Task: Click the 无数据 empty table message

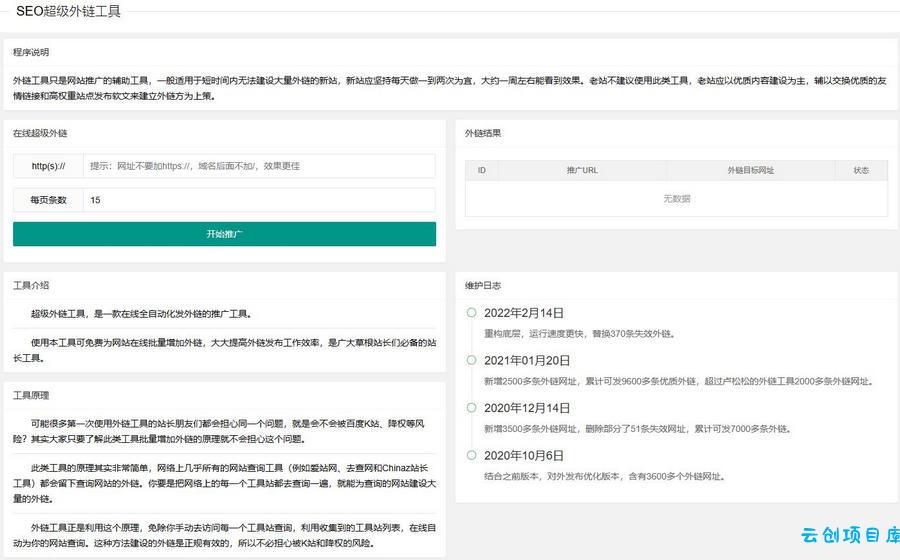Action: [677, 199]
